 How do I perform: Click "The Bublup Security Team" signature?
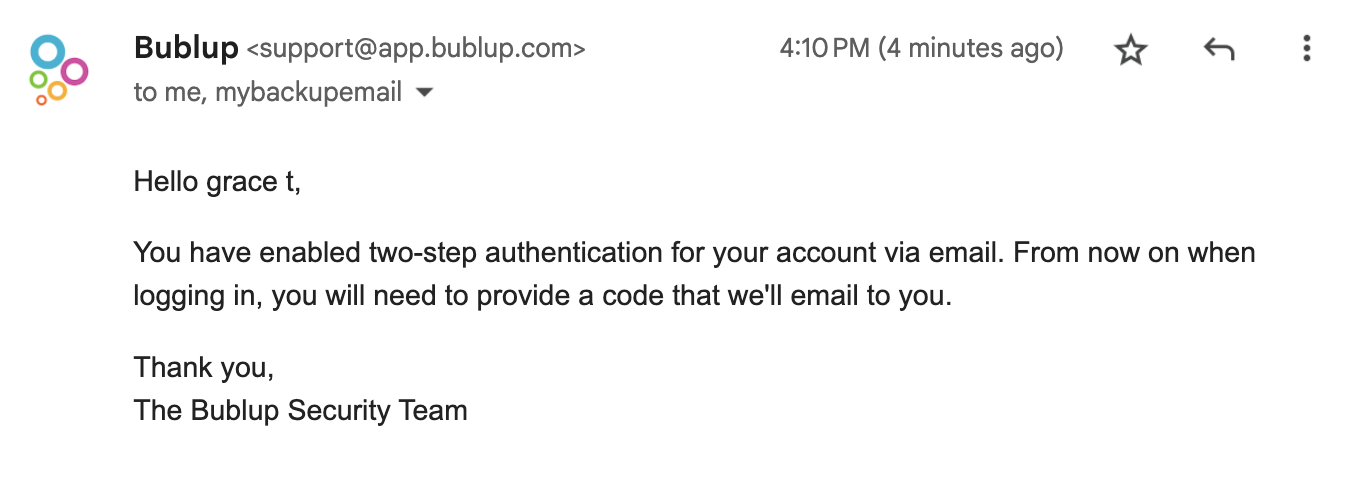tap(301, 410)
